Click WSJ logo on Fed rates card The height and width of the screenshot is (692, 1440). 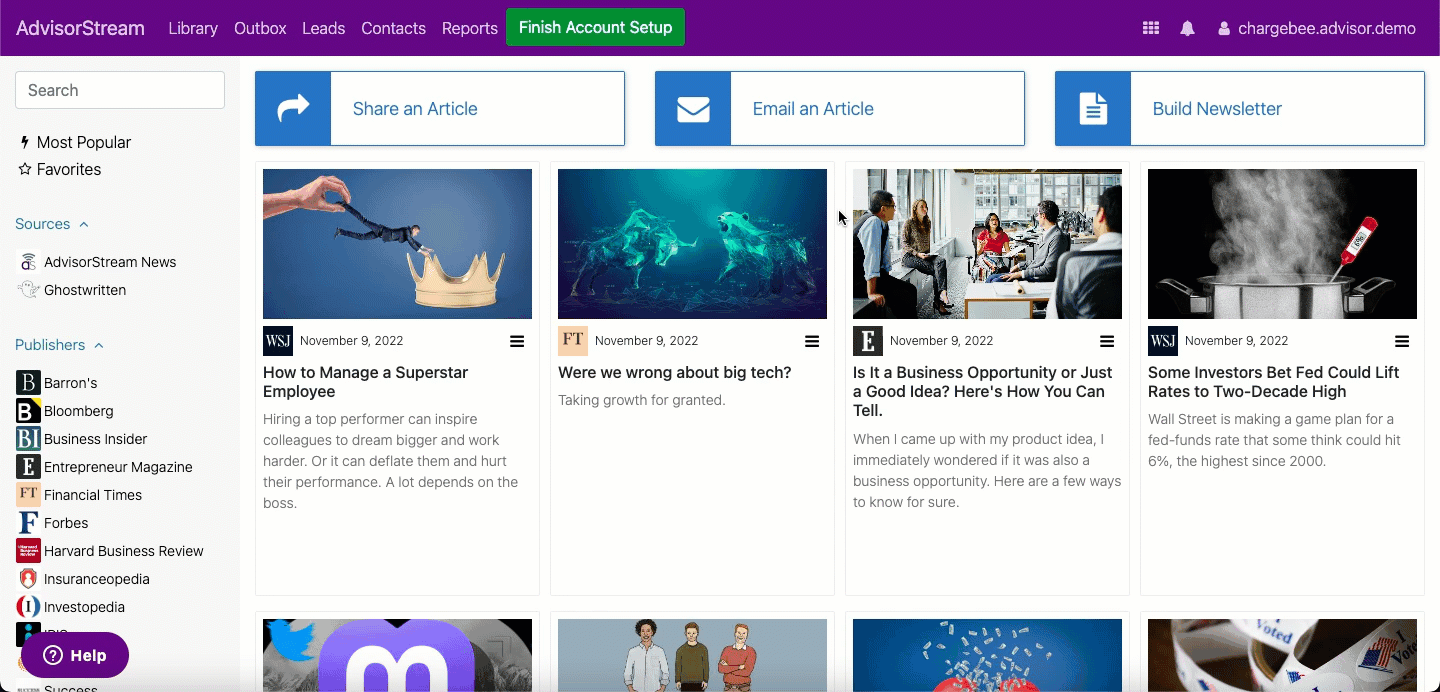pyautogui.click(x=1163, y=341)
